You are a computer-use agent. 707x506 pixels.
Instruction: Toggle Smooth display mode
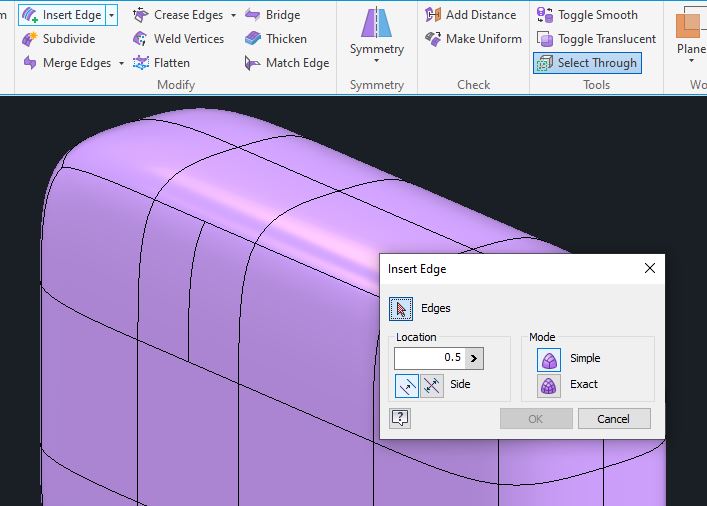tap(587, 15)
